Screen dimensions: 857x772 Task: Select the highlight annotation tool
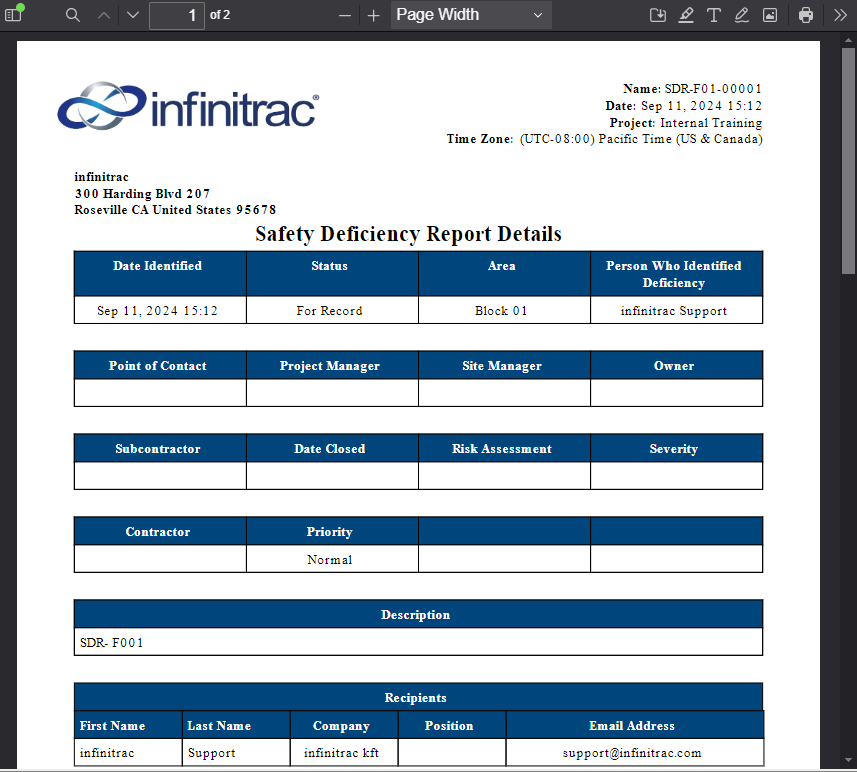click(x=686, y=15)
